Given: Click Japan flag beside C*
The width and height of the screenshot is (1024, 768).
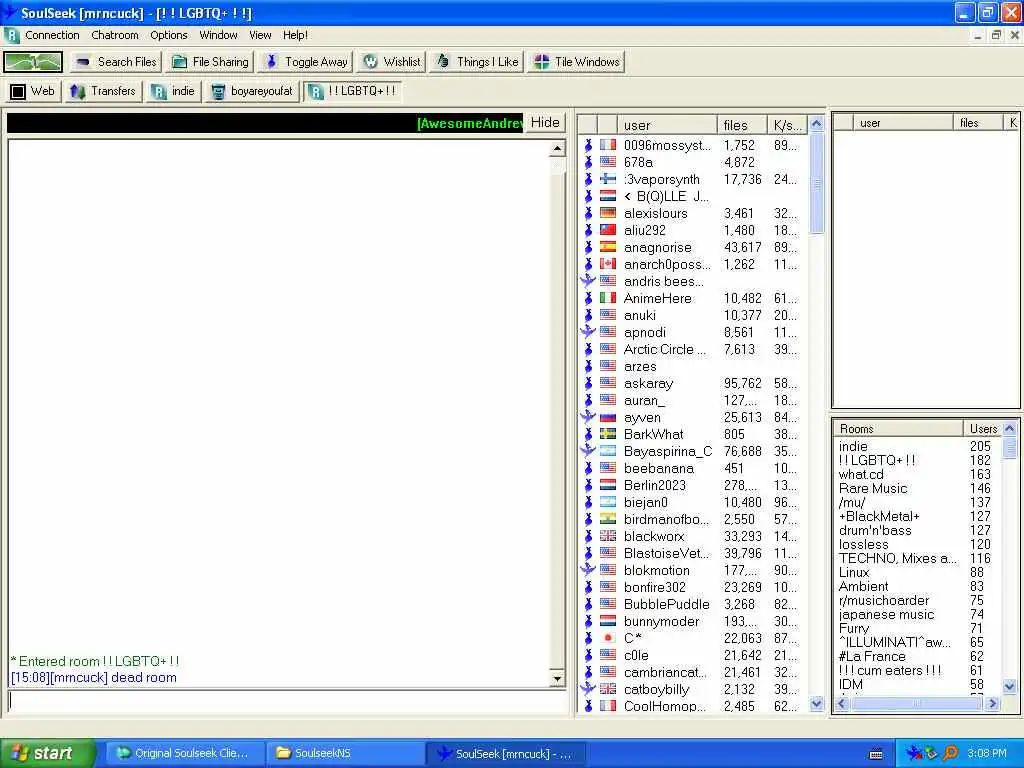Looking at the screenshot, I should tap(608, 637).
